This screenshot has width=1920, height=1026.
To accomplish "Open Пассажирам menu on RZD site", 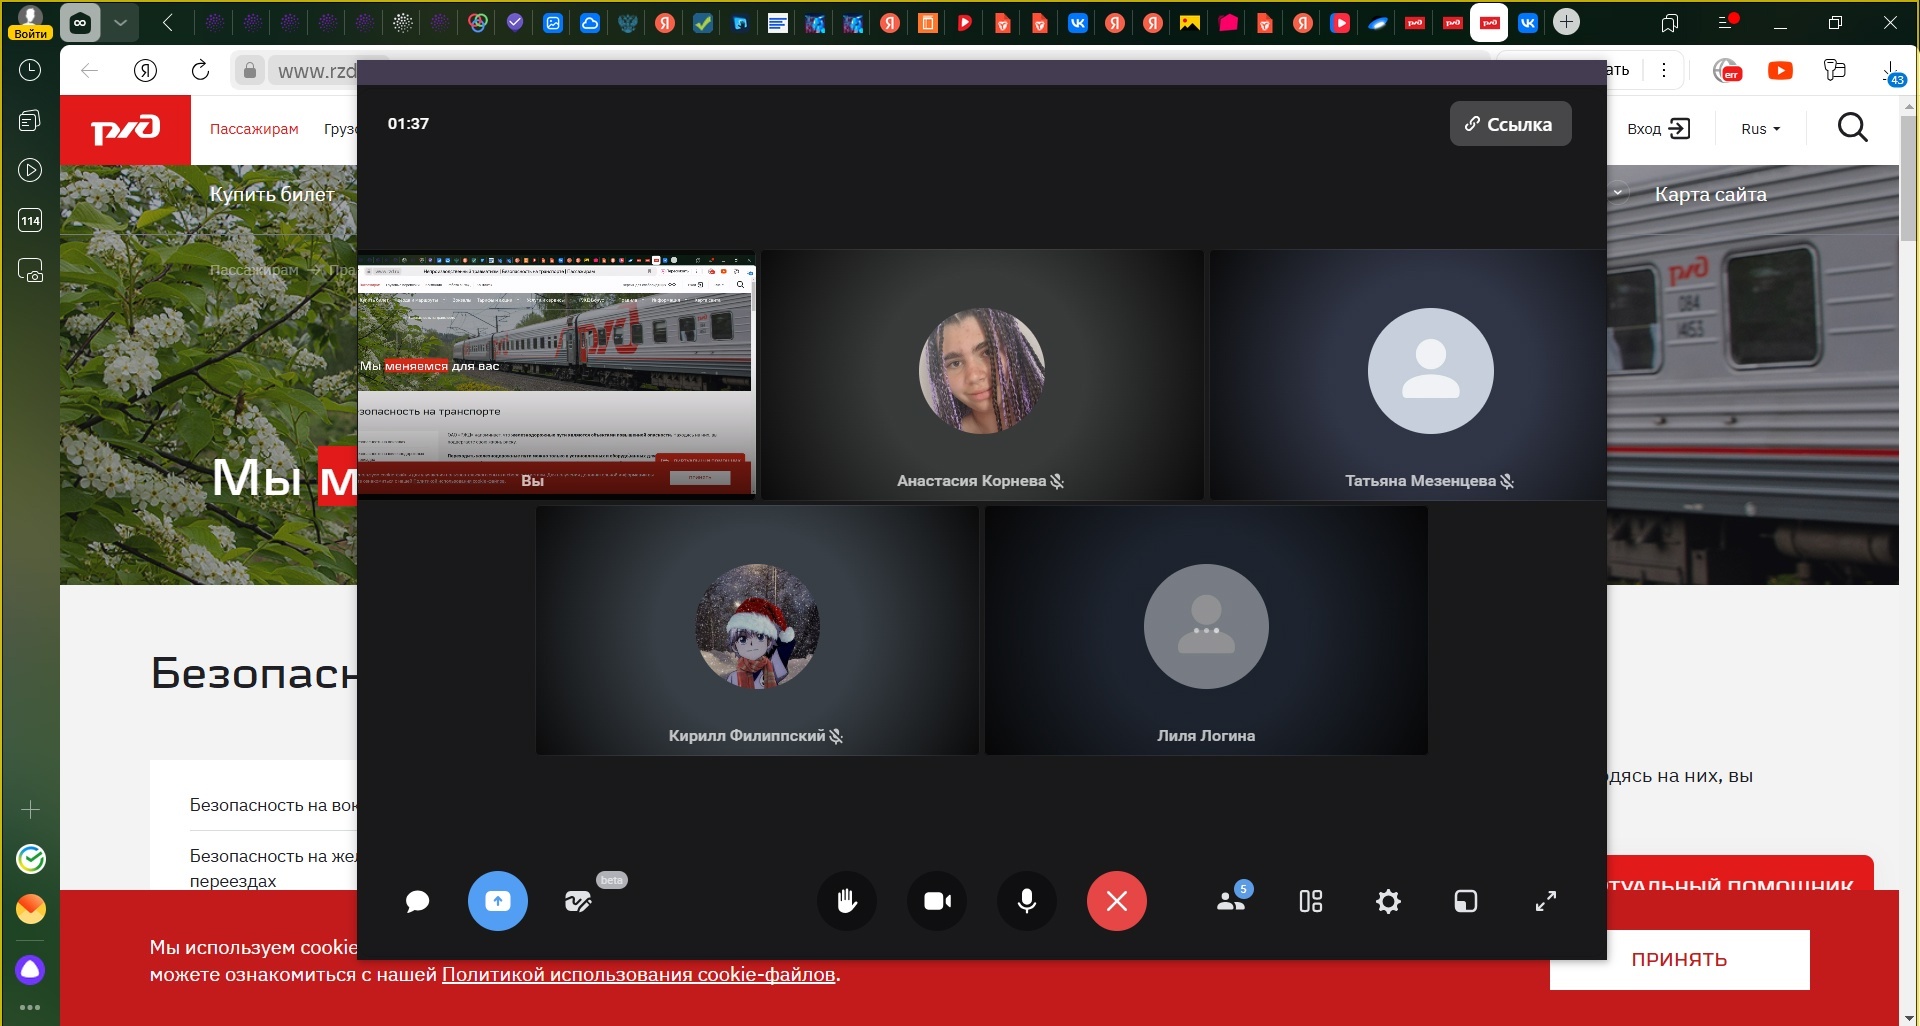I will [x=254, y=129].
